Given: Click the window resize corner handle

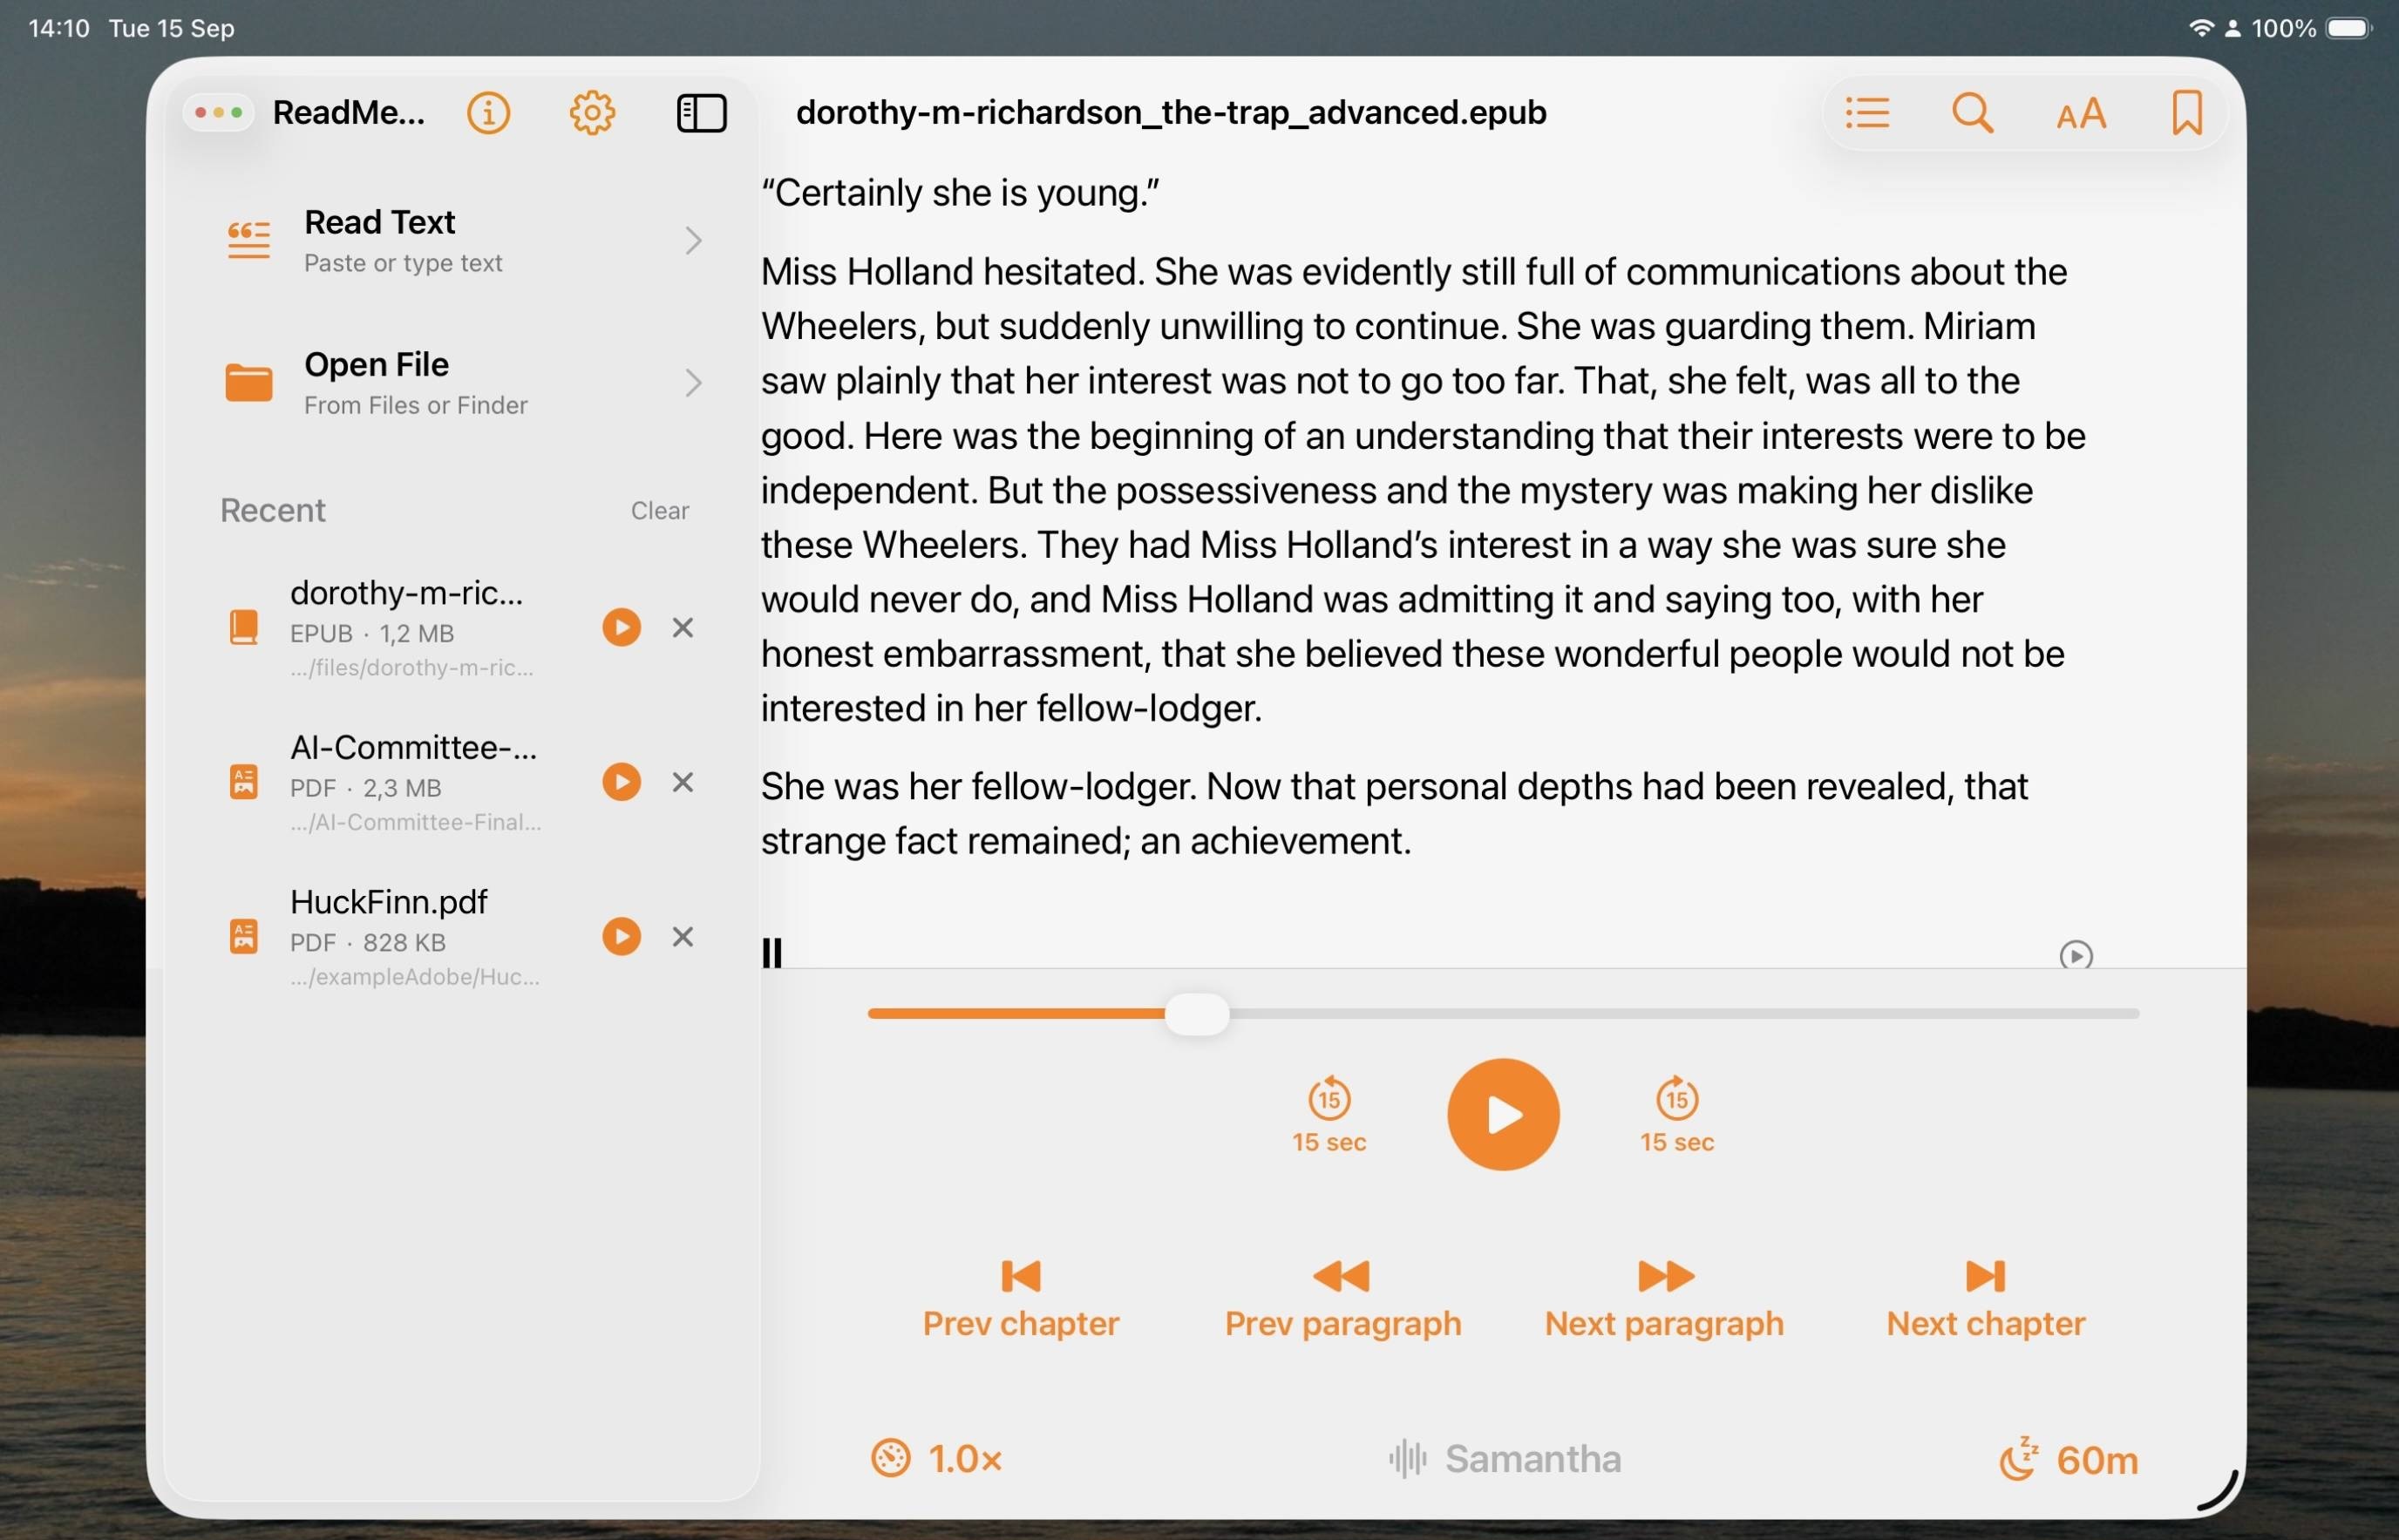Looking at the screenshot, I should coord(2218,1490).
